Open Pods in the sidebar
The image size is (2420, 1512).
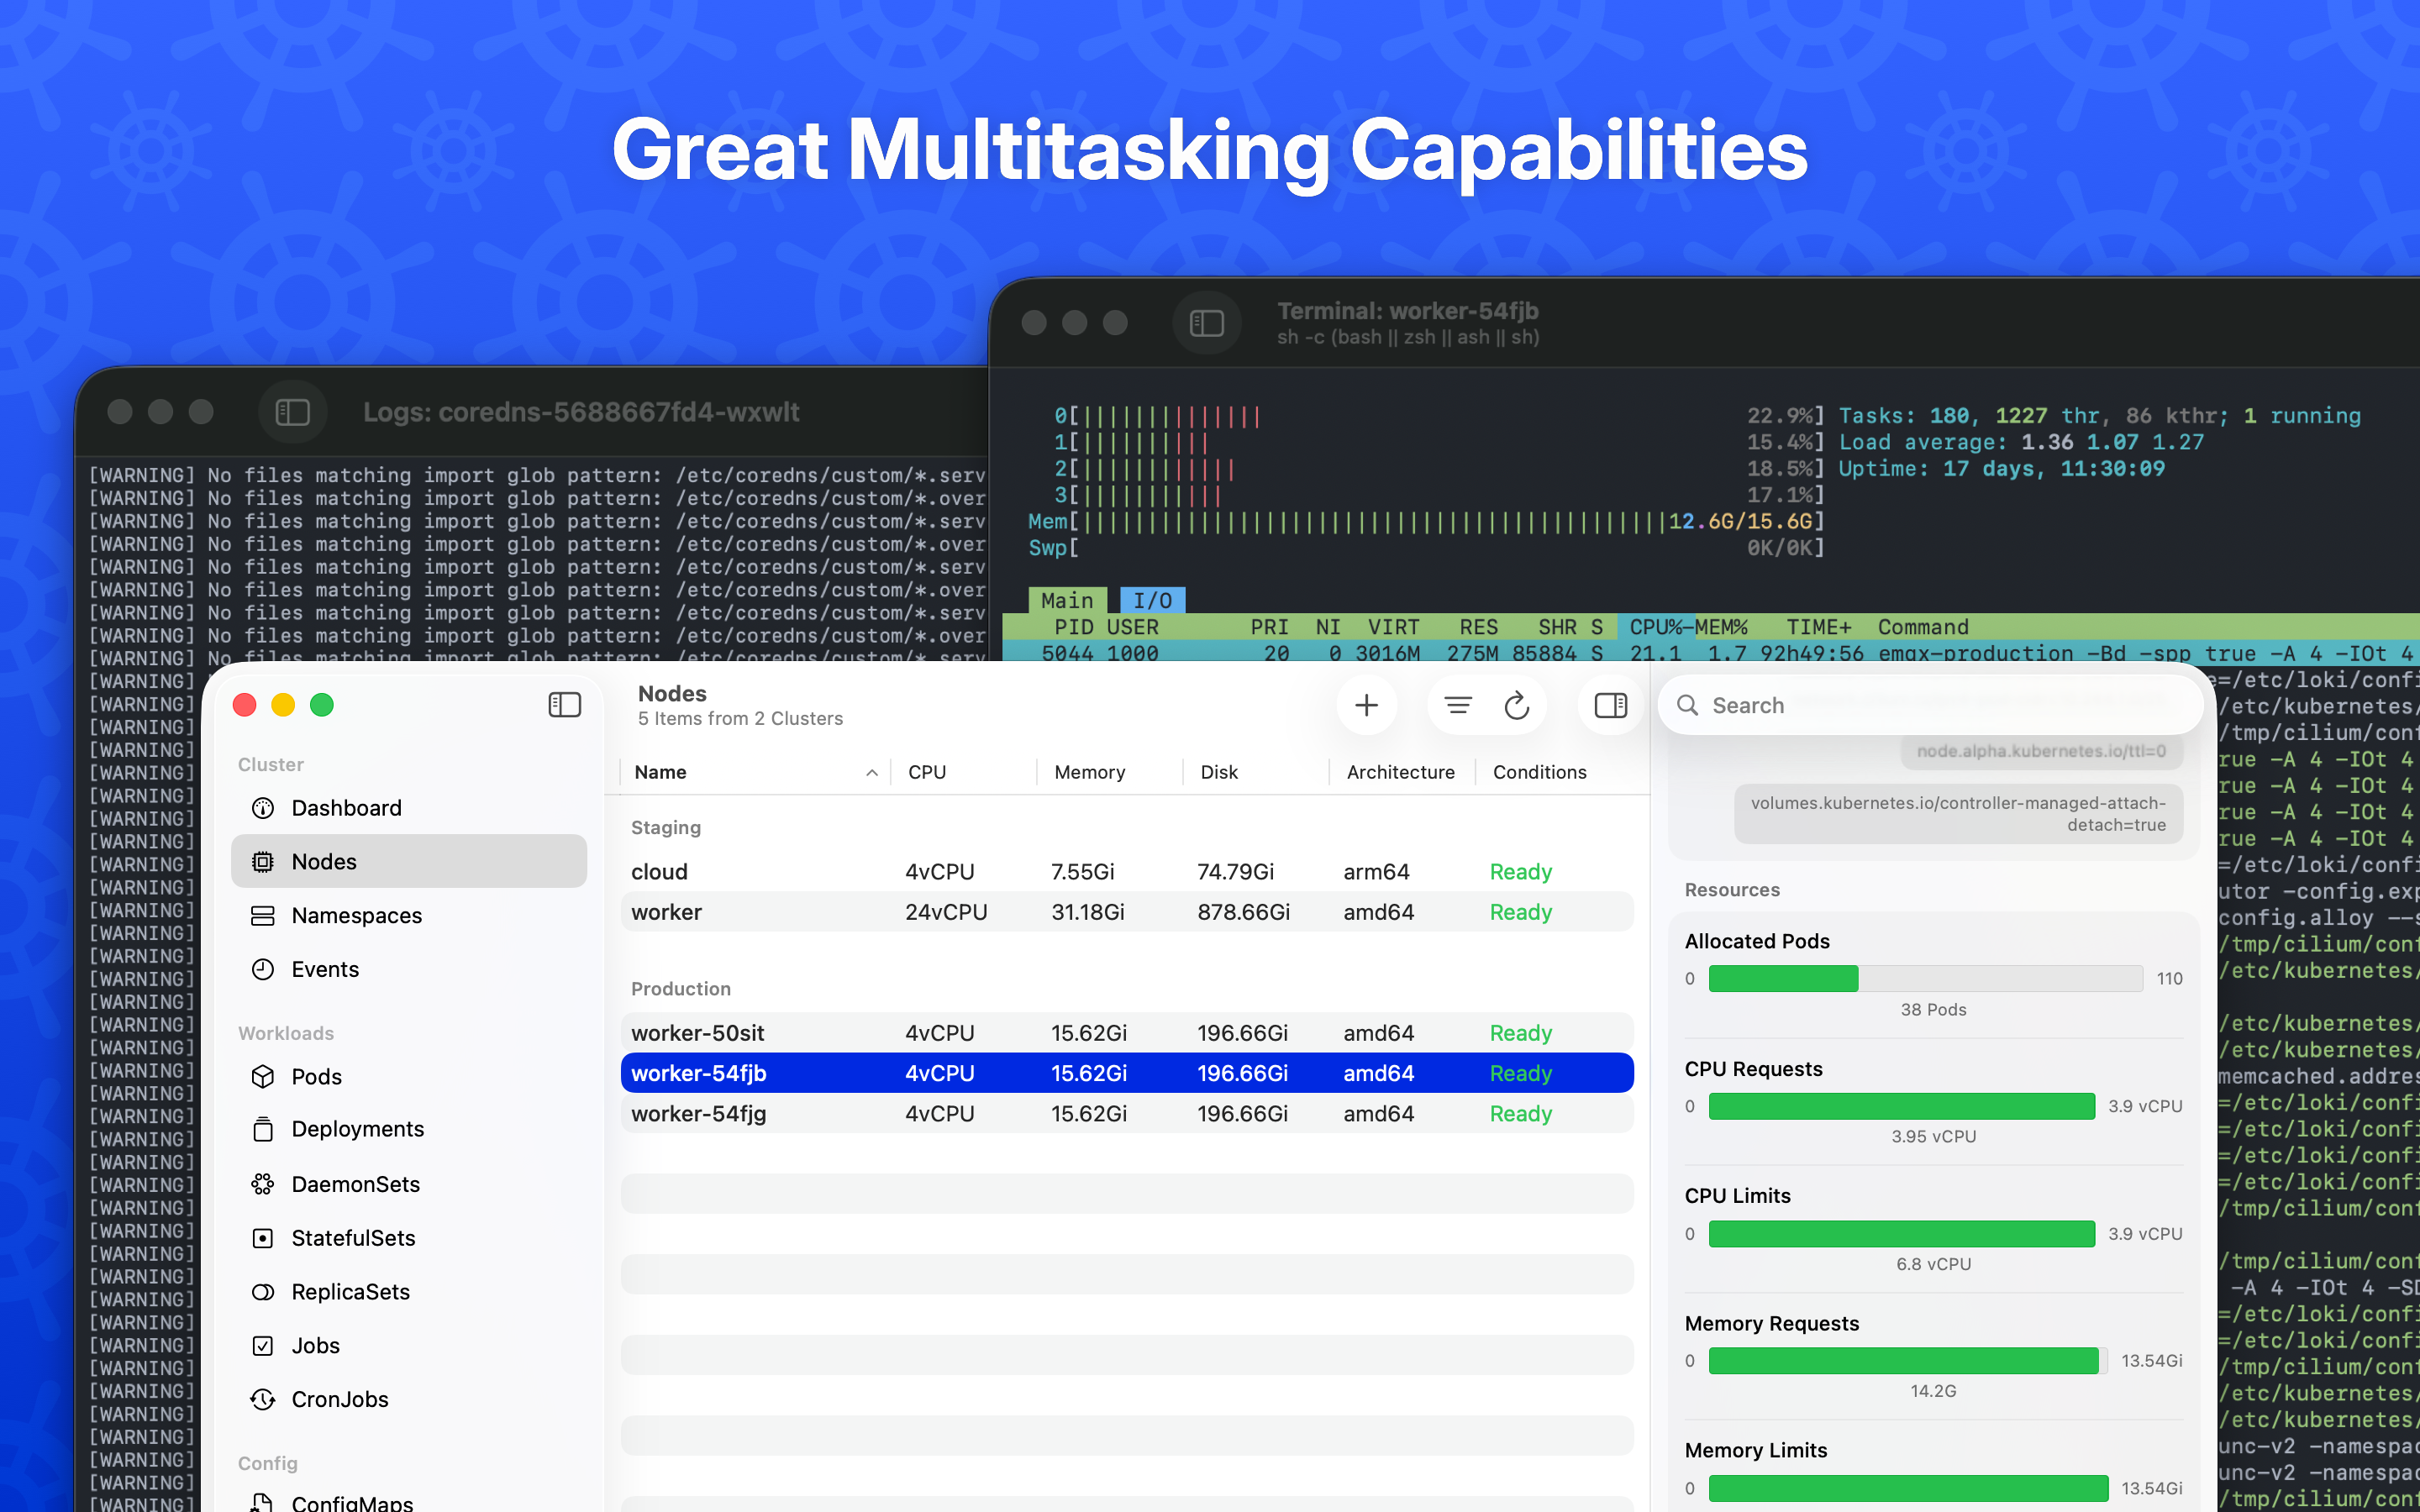[x=408, y=1076]
